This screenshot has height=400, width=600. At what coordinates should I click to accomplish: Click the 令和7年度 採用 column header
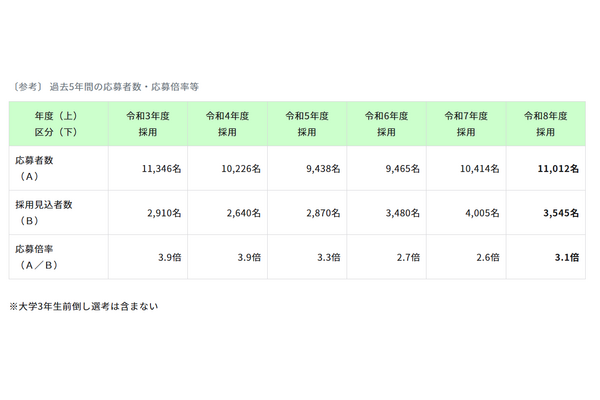click(x=466, y=124)
